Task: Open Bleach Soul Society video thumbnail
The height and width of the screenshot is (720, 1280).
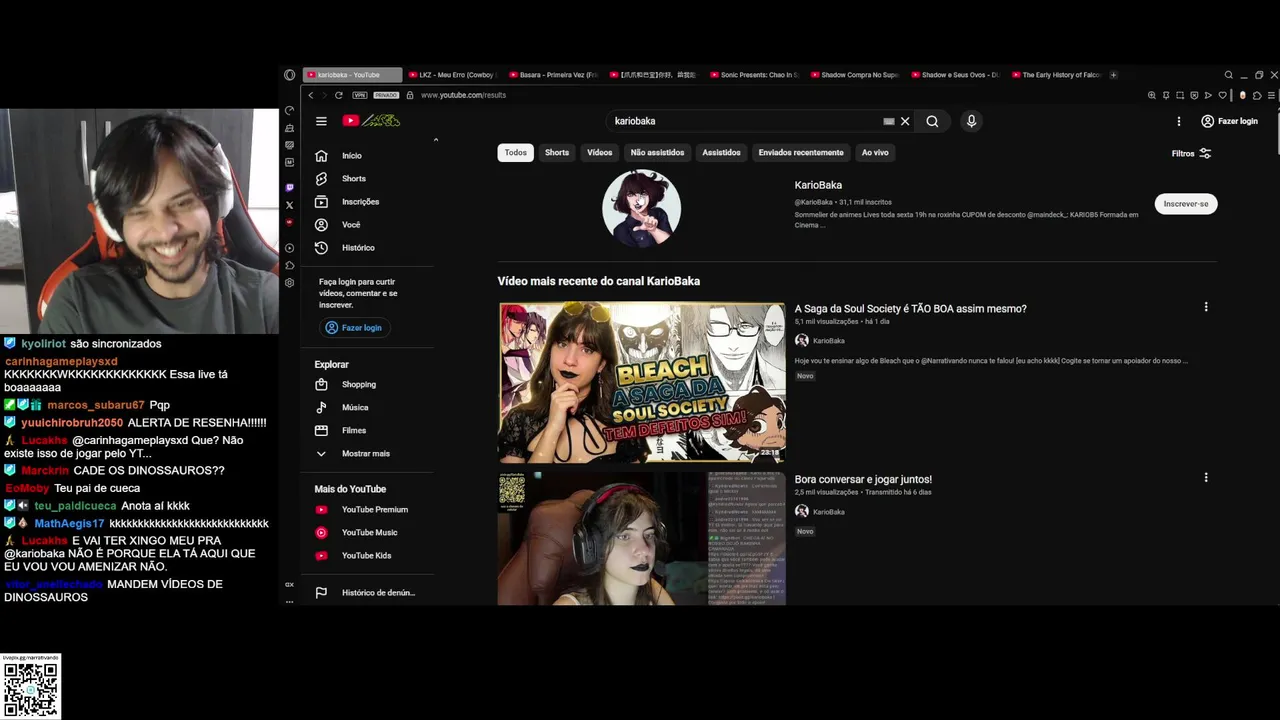Action: [642, 382]
